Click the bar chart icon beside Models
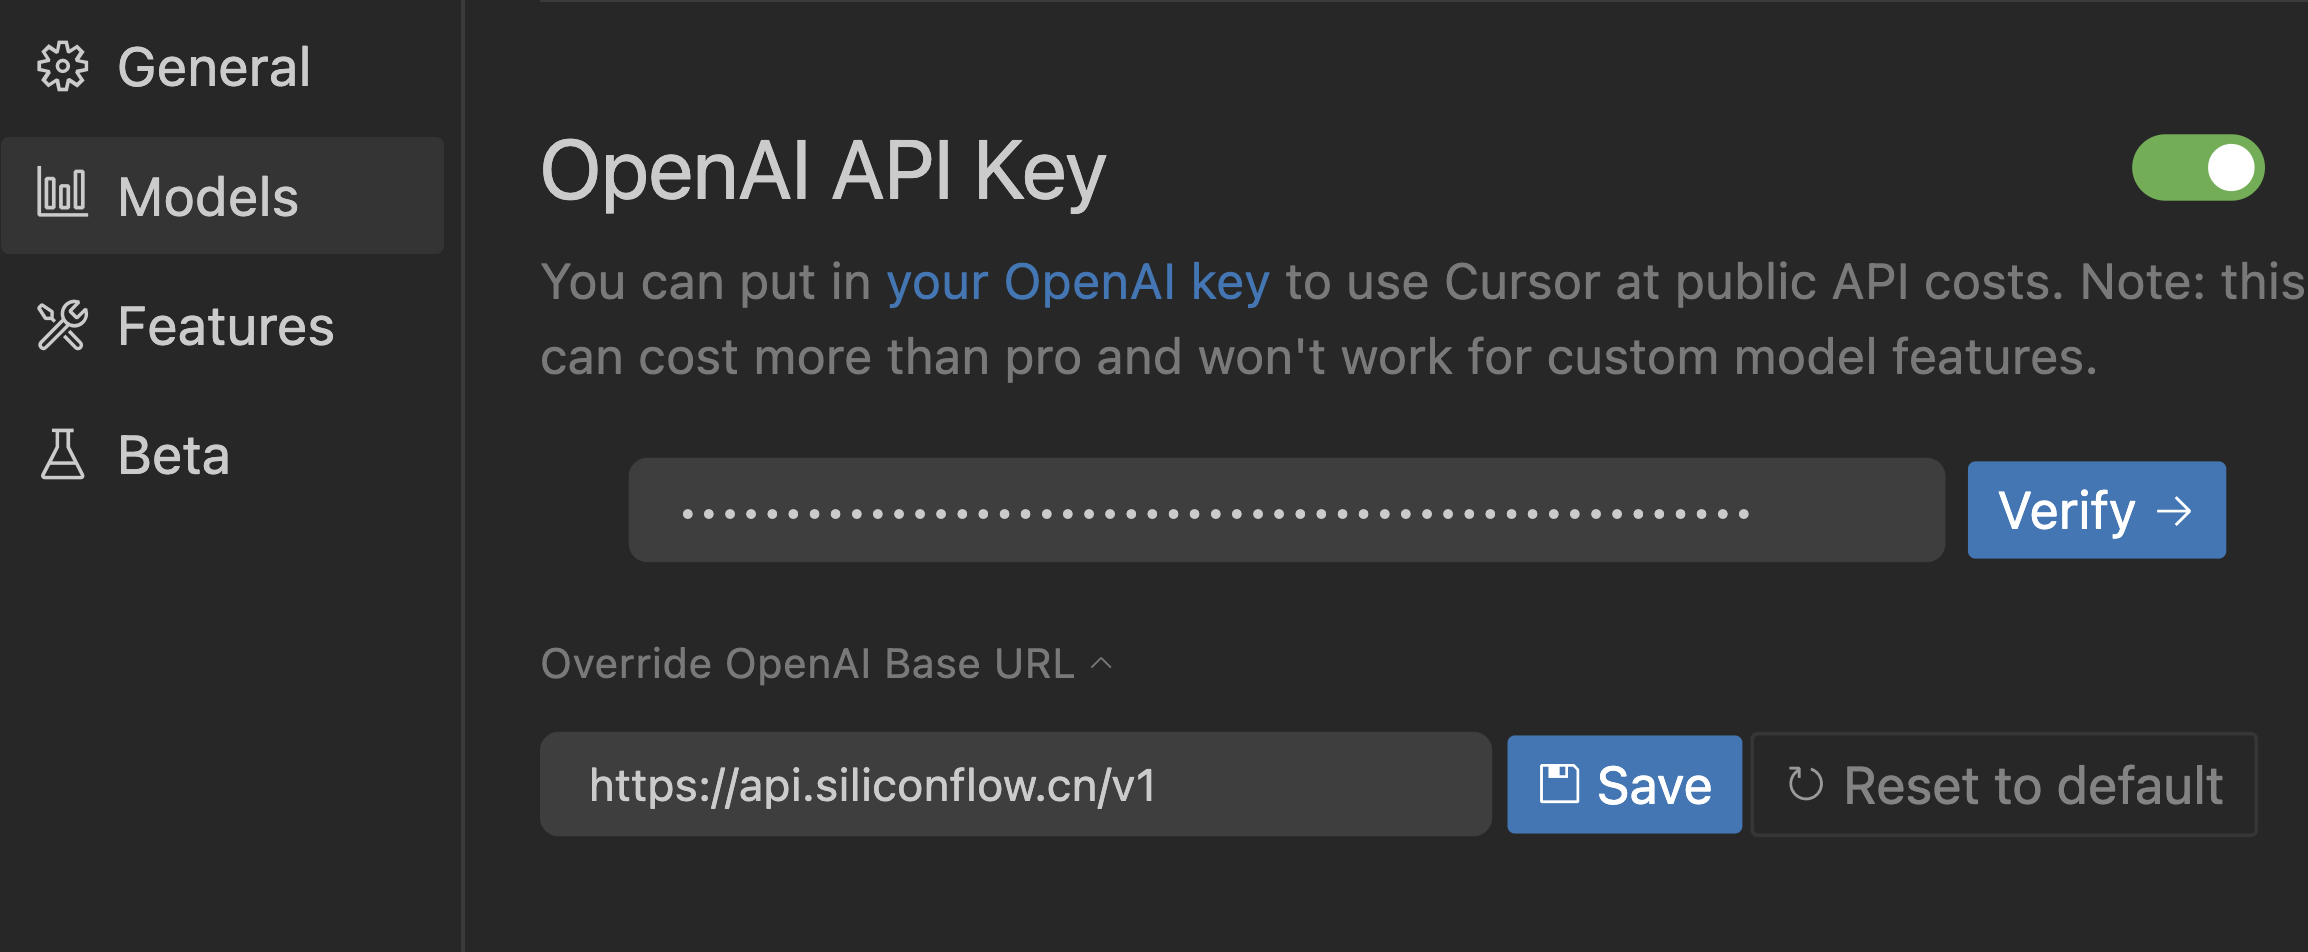This screenshot has height=952, width=2308. pyautogui.click(x=62, y=192)
